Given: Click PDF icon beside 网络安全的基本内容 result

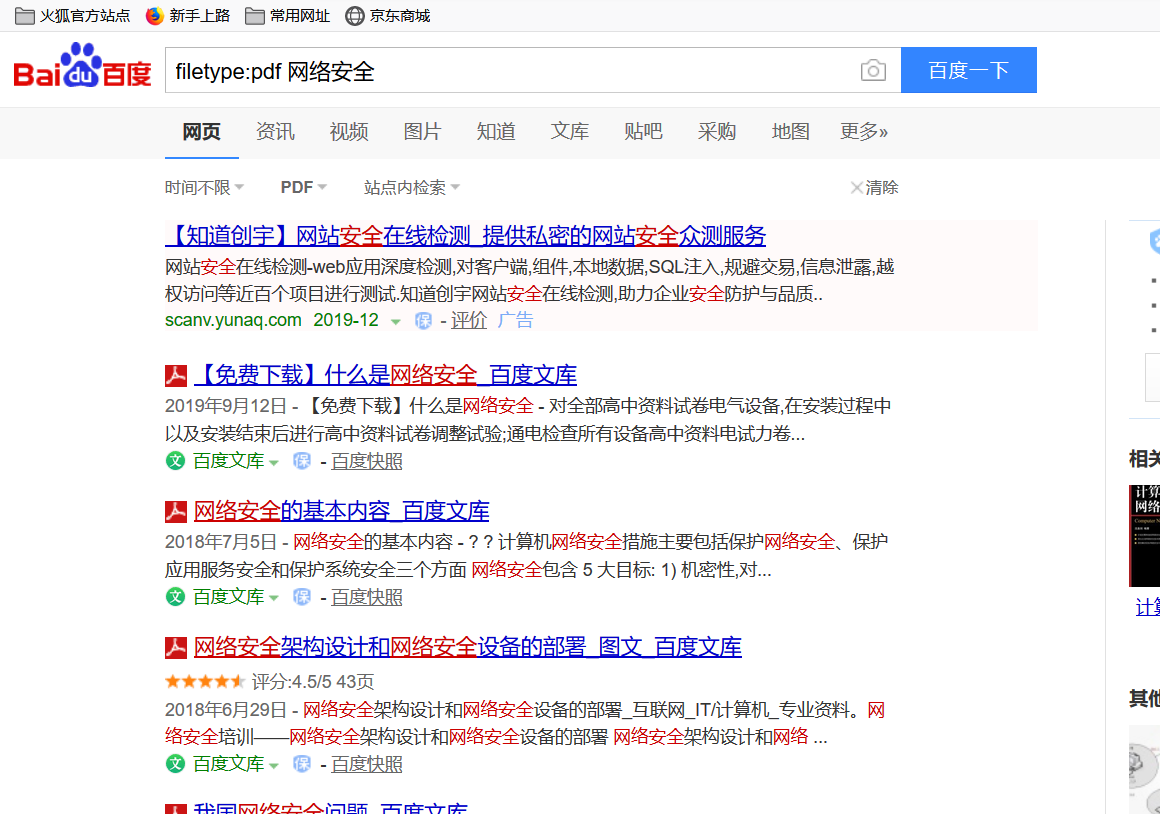Looking at the screenshot, I should (175, 511).
